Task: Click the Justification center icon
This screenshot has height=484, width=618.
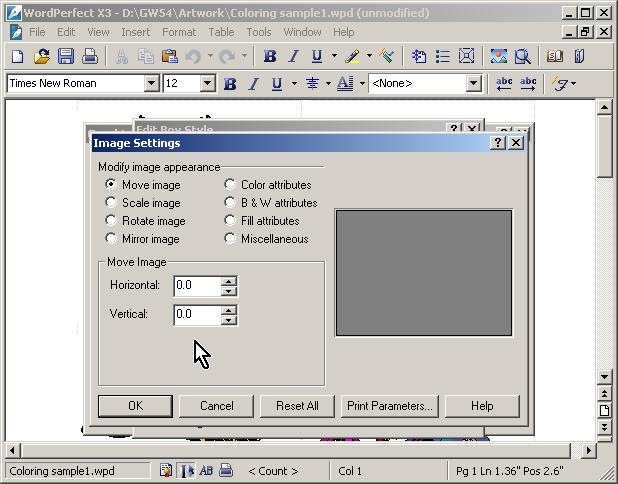Action: [x=312, y=84]
